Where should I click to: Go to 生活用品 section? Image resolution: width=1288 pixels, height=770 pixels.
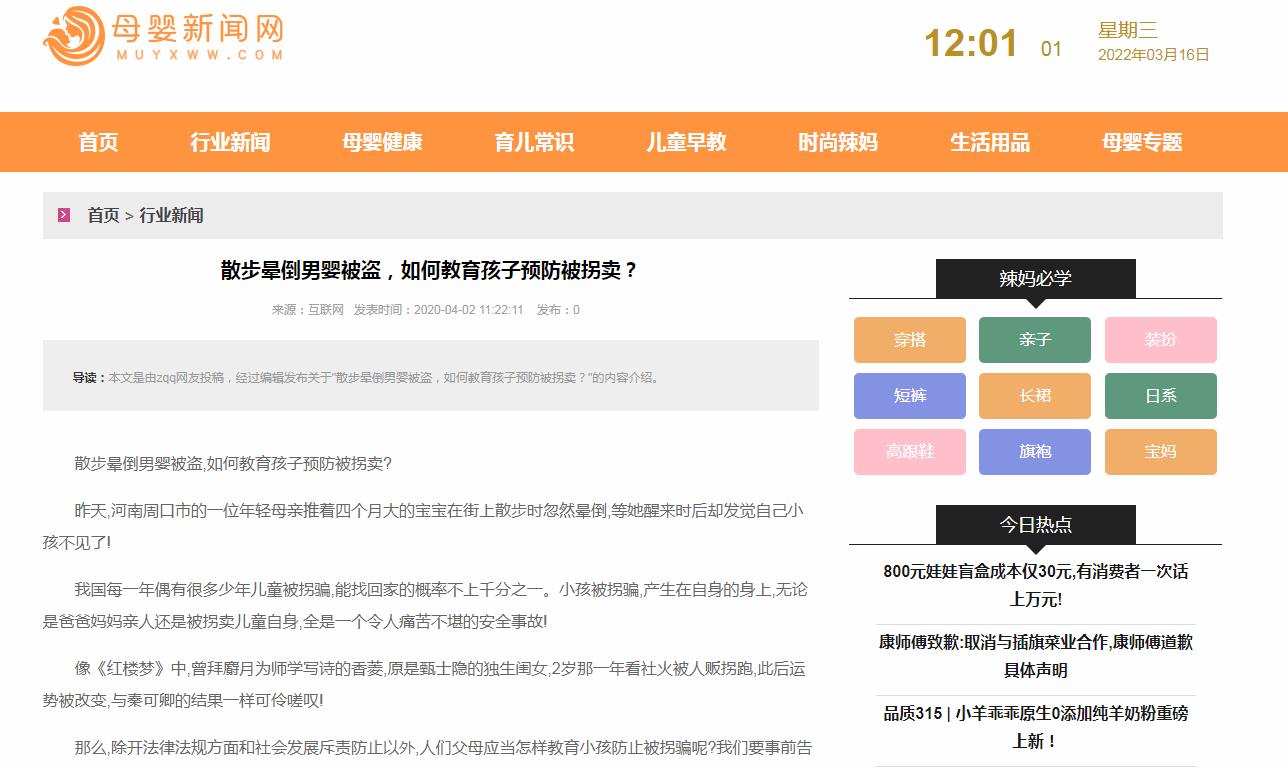[x=990, y=142]
